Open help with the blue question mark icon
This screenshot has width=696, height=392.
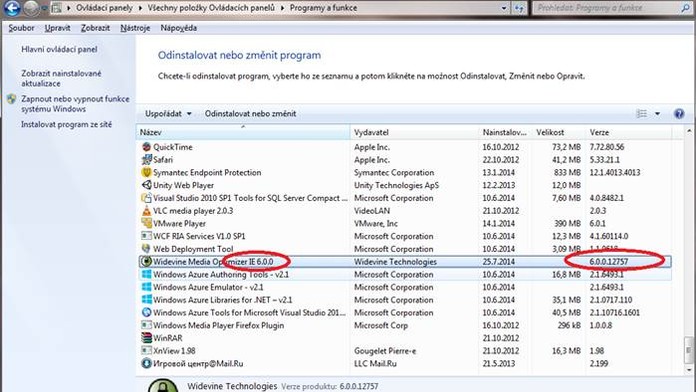point(679,114)
